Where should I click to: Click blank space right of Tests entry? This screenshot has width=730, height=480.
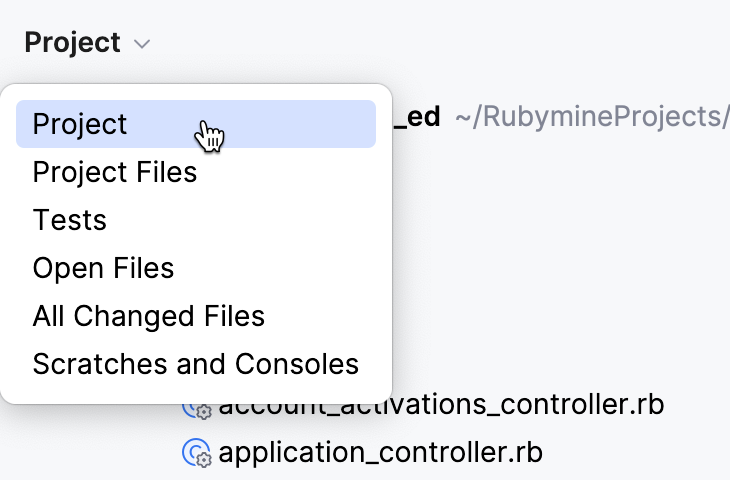[x=250, y=220]
